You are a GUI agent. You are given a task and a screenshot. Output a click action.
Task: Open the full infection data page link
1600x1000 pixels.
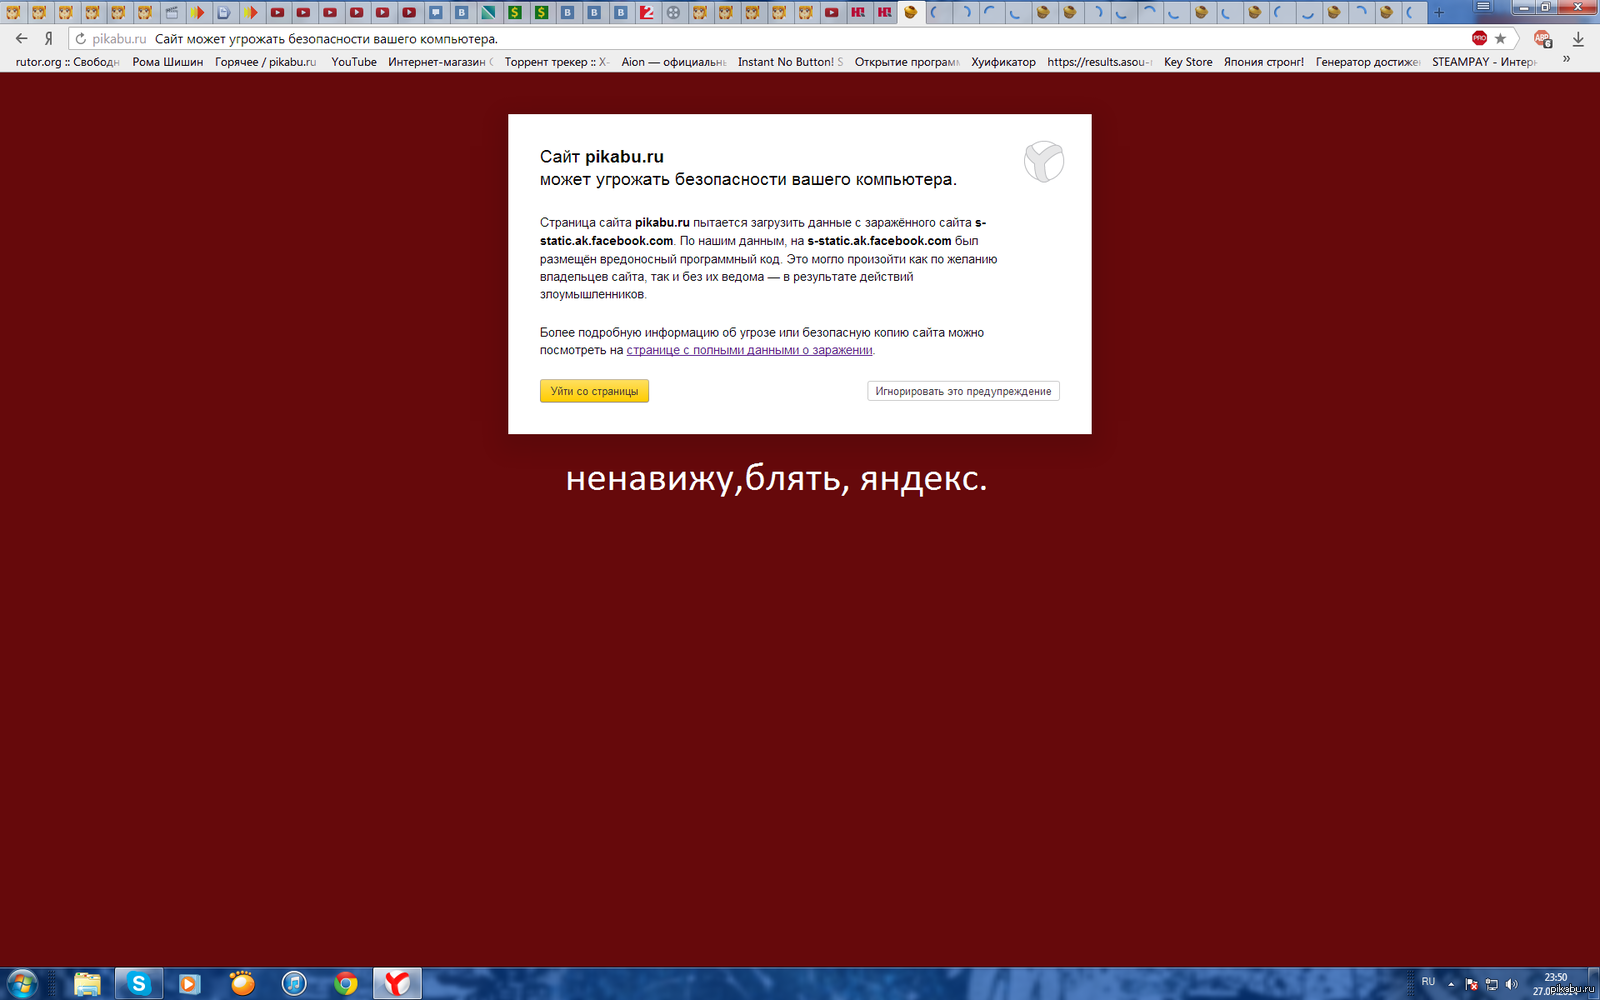point(749,350)
